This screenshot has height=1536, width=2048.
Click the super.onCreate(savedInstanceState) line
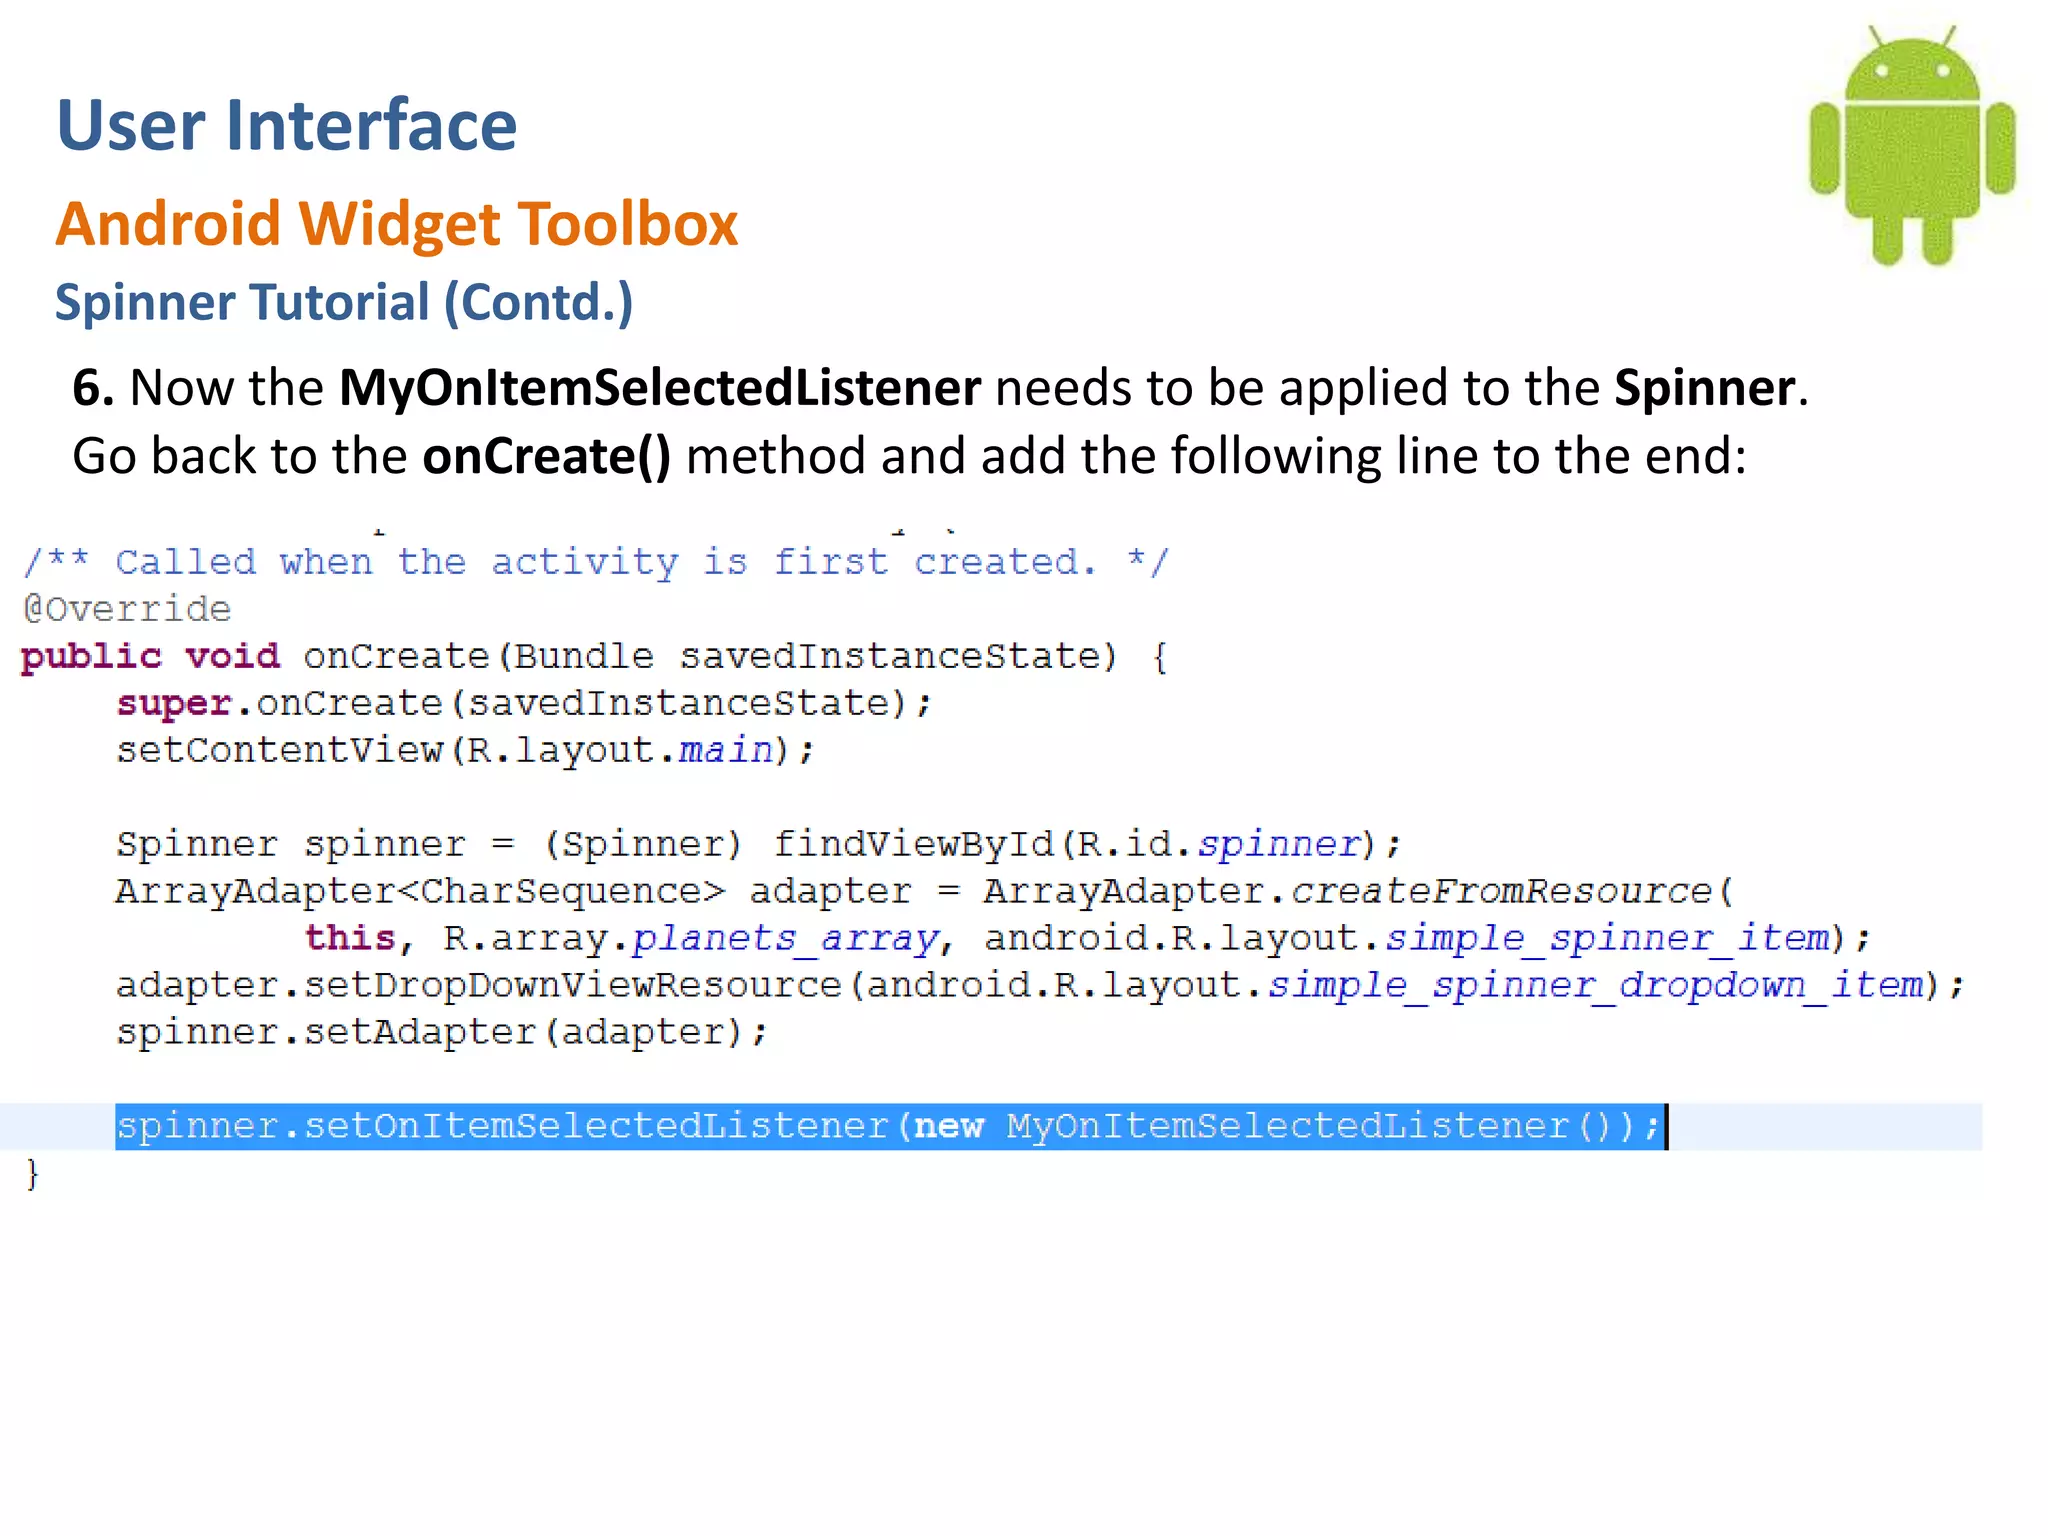point(524,704)
